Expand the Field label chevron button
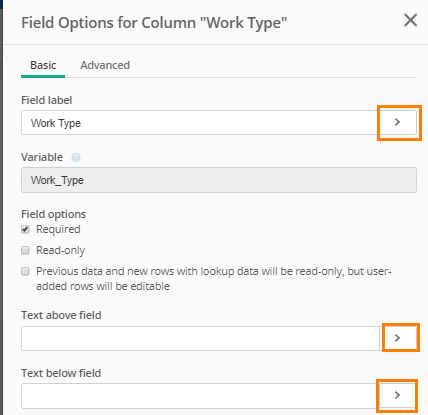This screenshot has height=415, width=428. tap(397, 122)
